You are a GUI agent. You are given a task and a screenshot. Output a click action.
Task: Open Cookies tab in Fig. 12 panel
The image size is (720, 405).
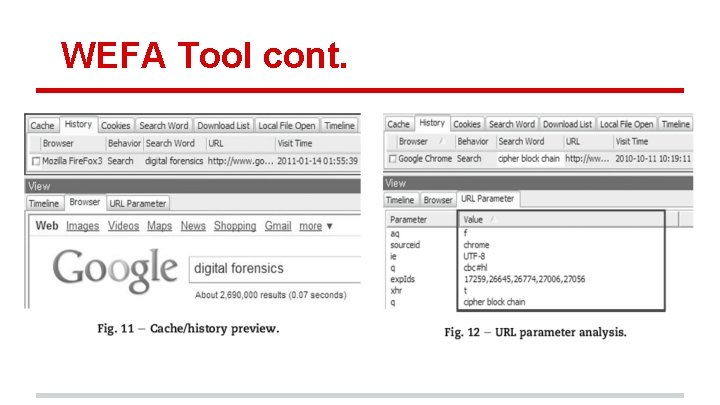467,124
